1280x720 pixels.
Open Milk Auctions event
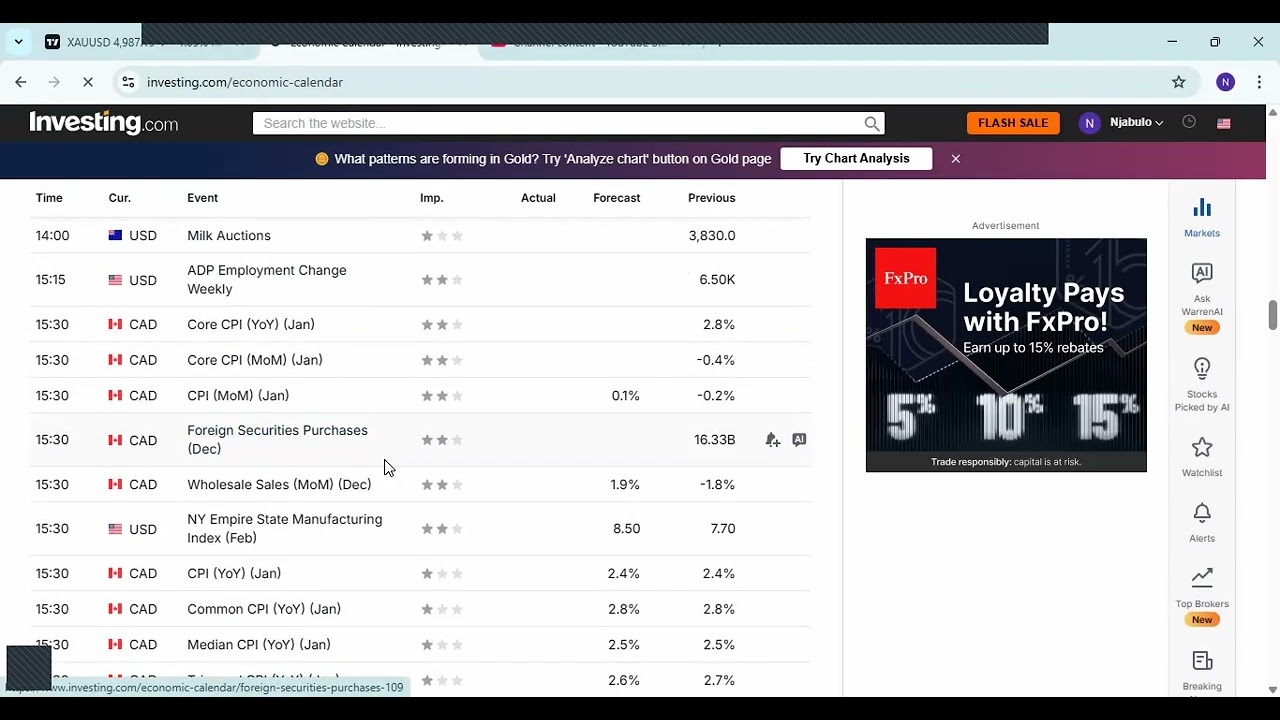click(229, 236)
